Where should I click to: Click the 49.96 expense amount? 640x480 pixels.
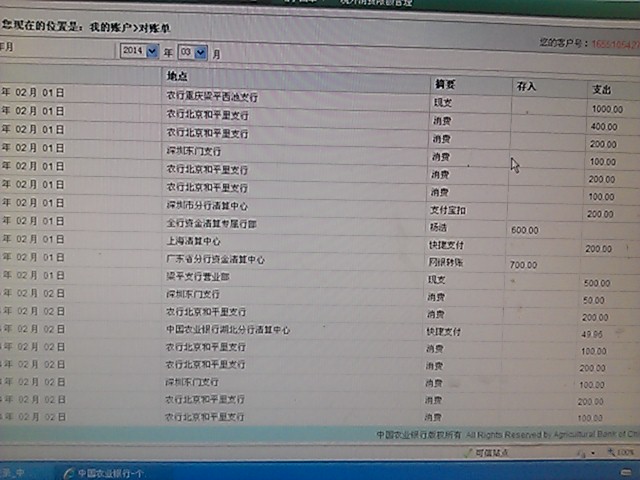click(592, 334)
